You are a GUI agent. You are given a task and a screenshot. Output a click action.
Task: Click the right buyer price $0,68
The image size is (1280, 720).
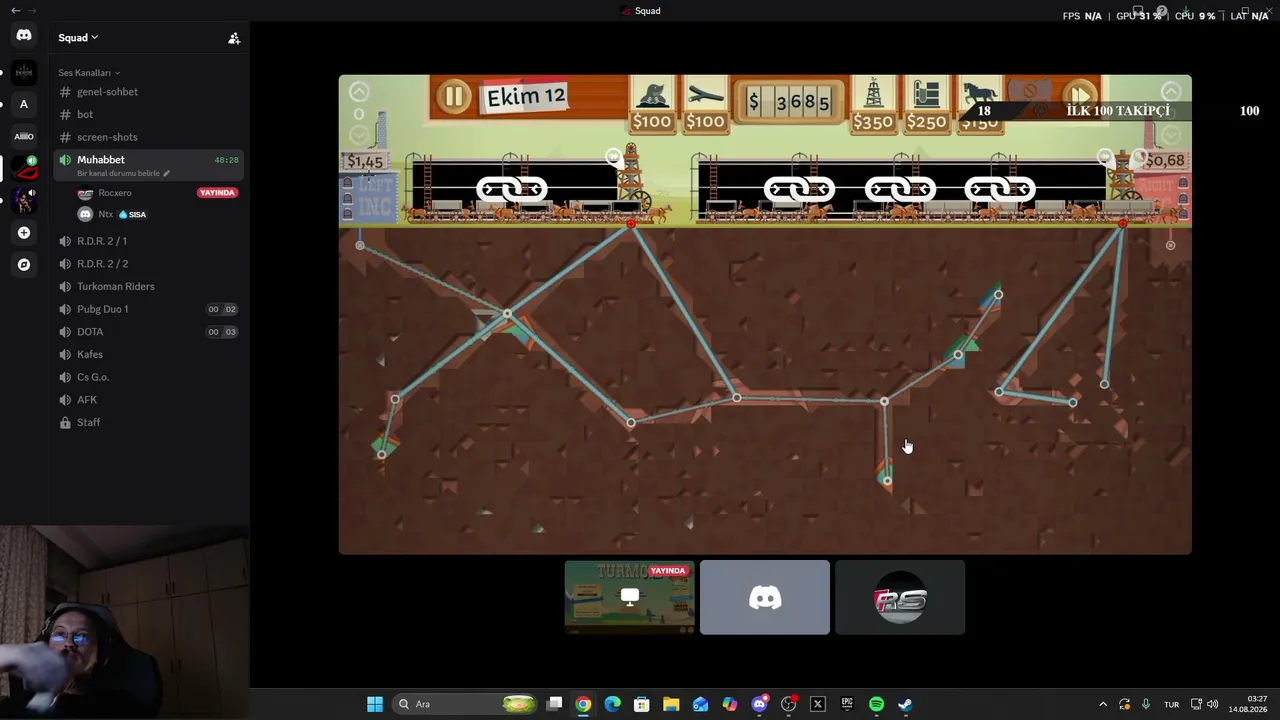point(1165,160)
